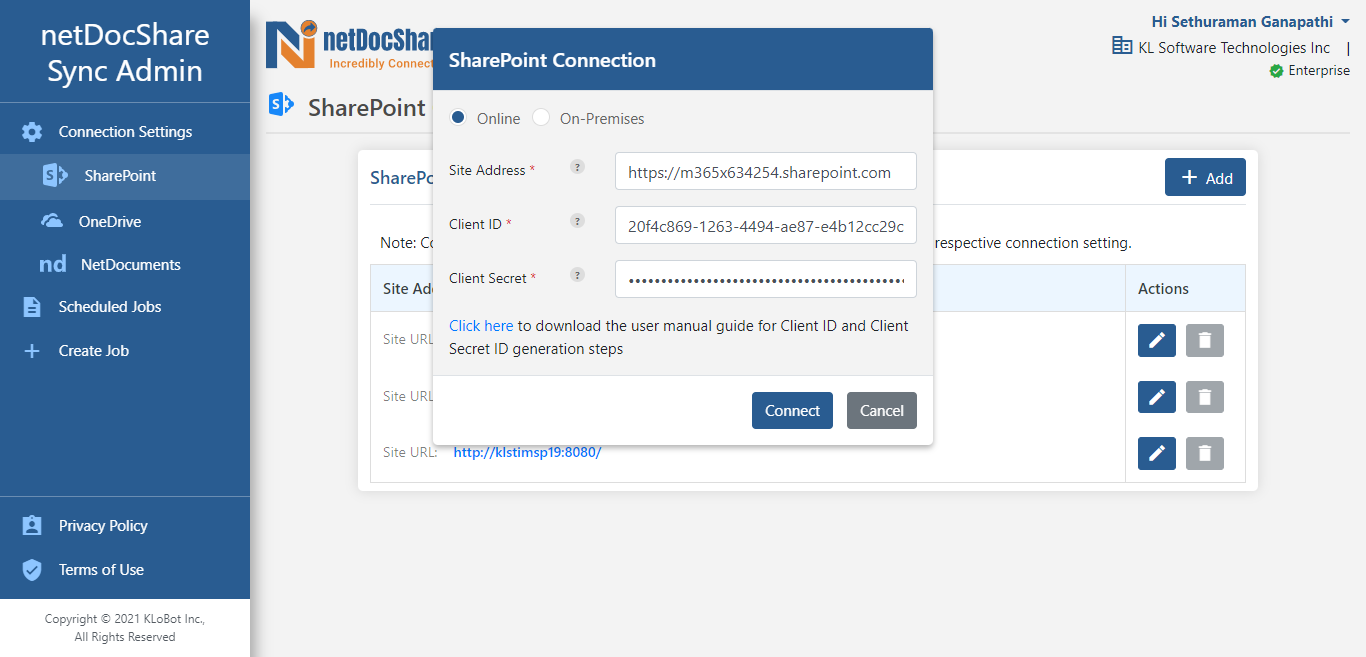Select the On-Premises radio button
This screenshot has height=657, width=1366.
tap(541, 118)
